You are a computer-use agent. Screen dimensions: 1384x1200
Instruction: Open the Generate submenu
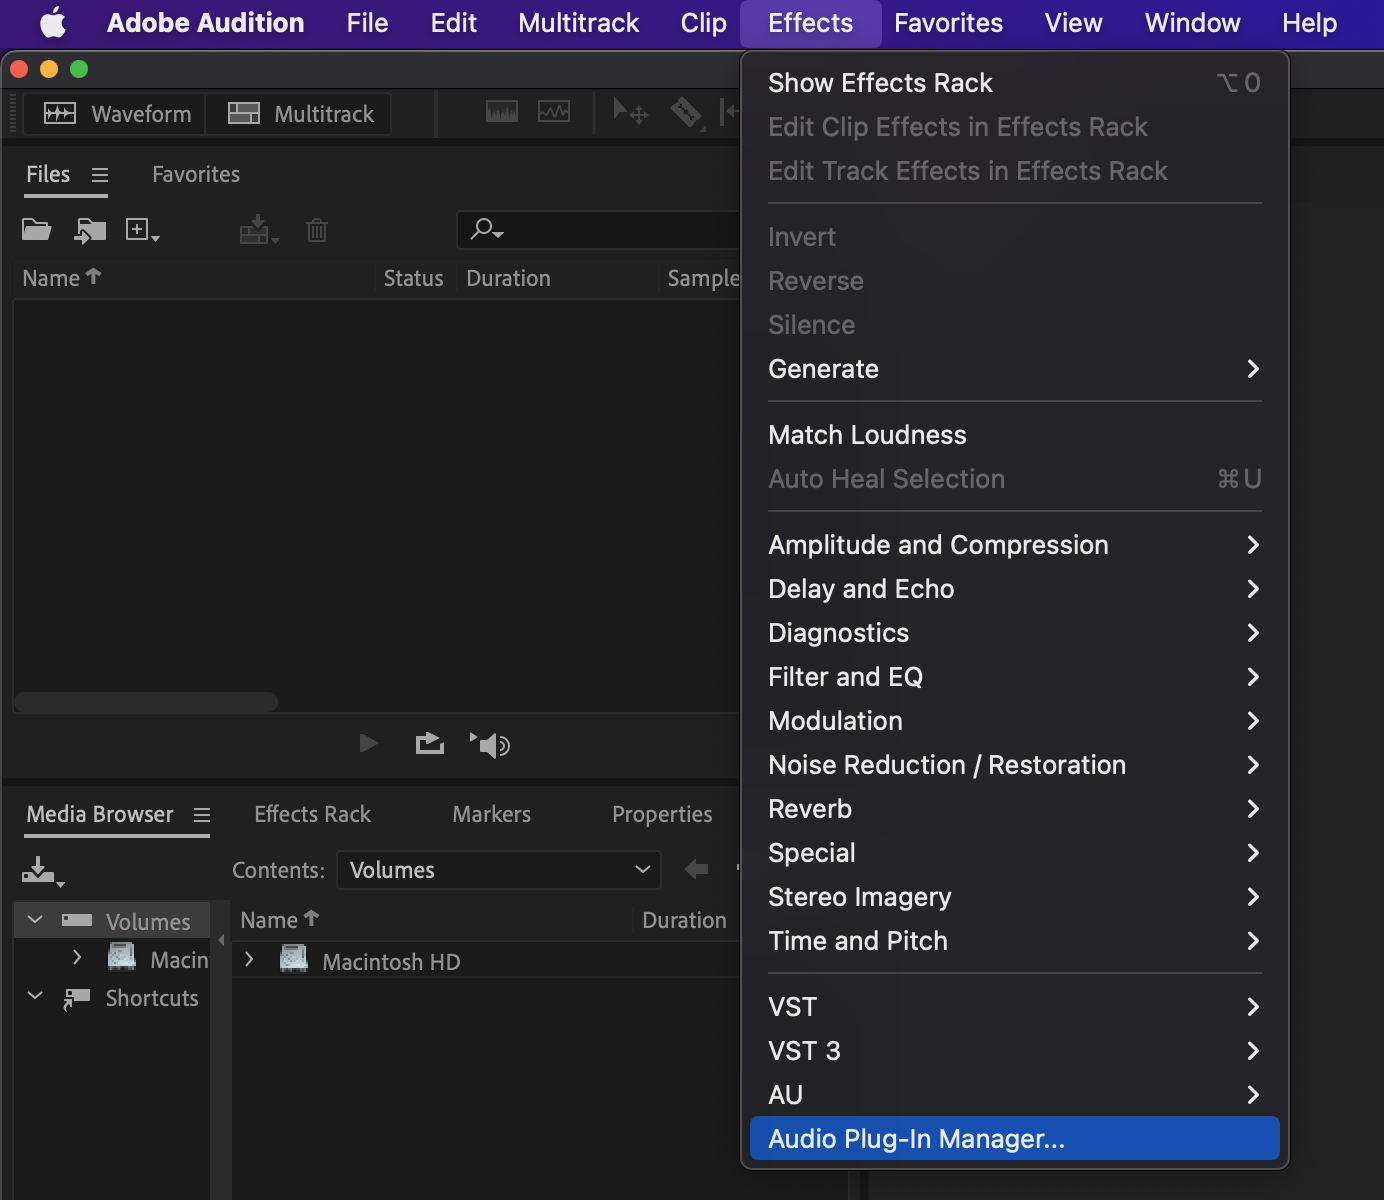pos(1014,369)
